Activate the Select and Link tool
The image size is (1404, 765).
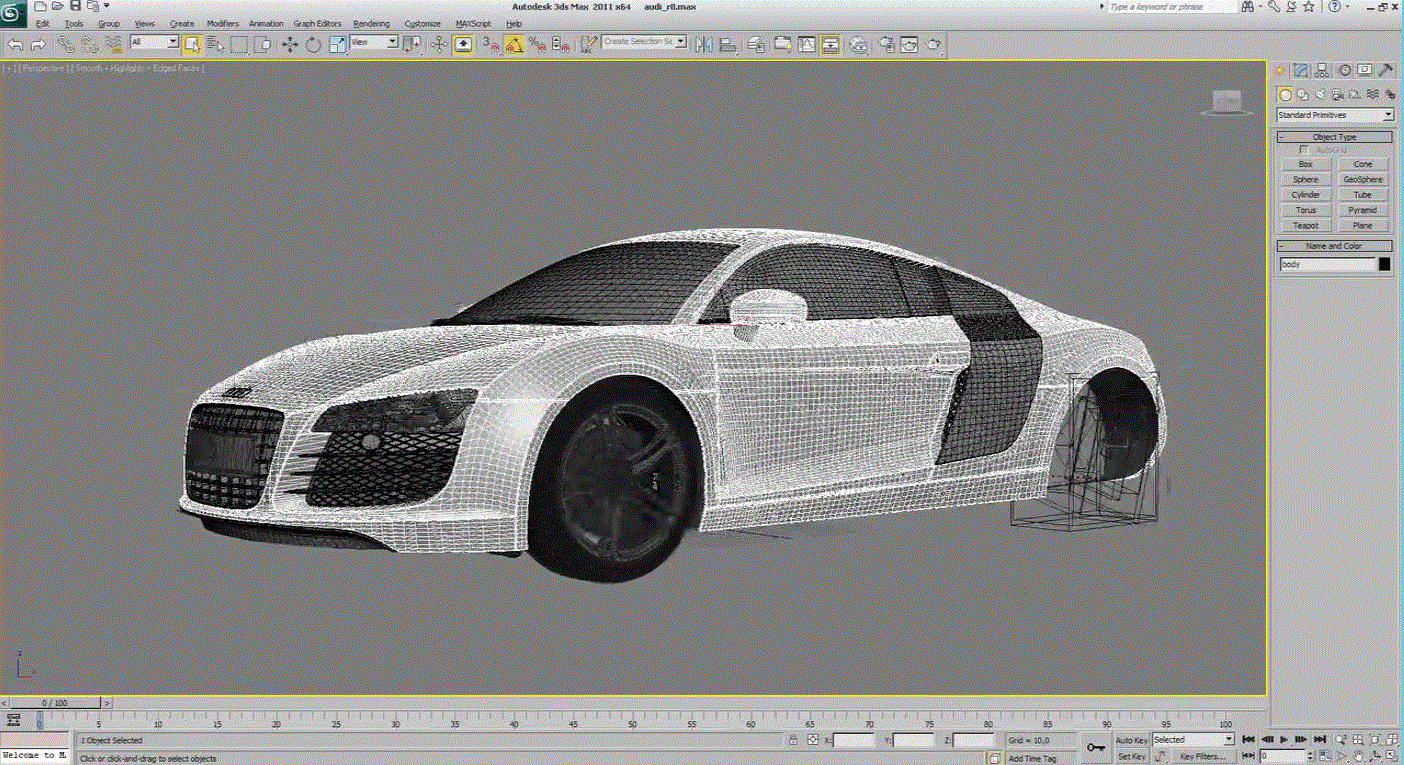click(66, 44)
